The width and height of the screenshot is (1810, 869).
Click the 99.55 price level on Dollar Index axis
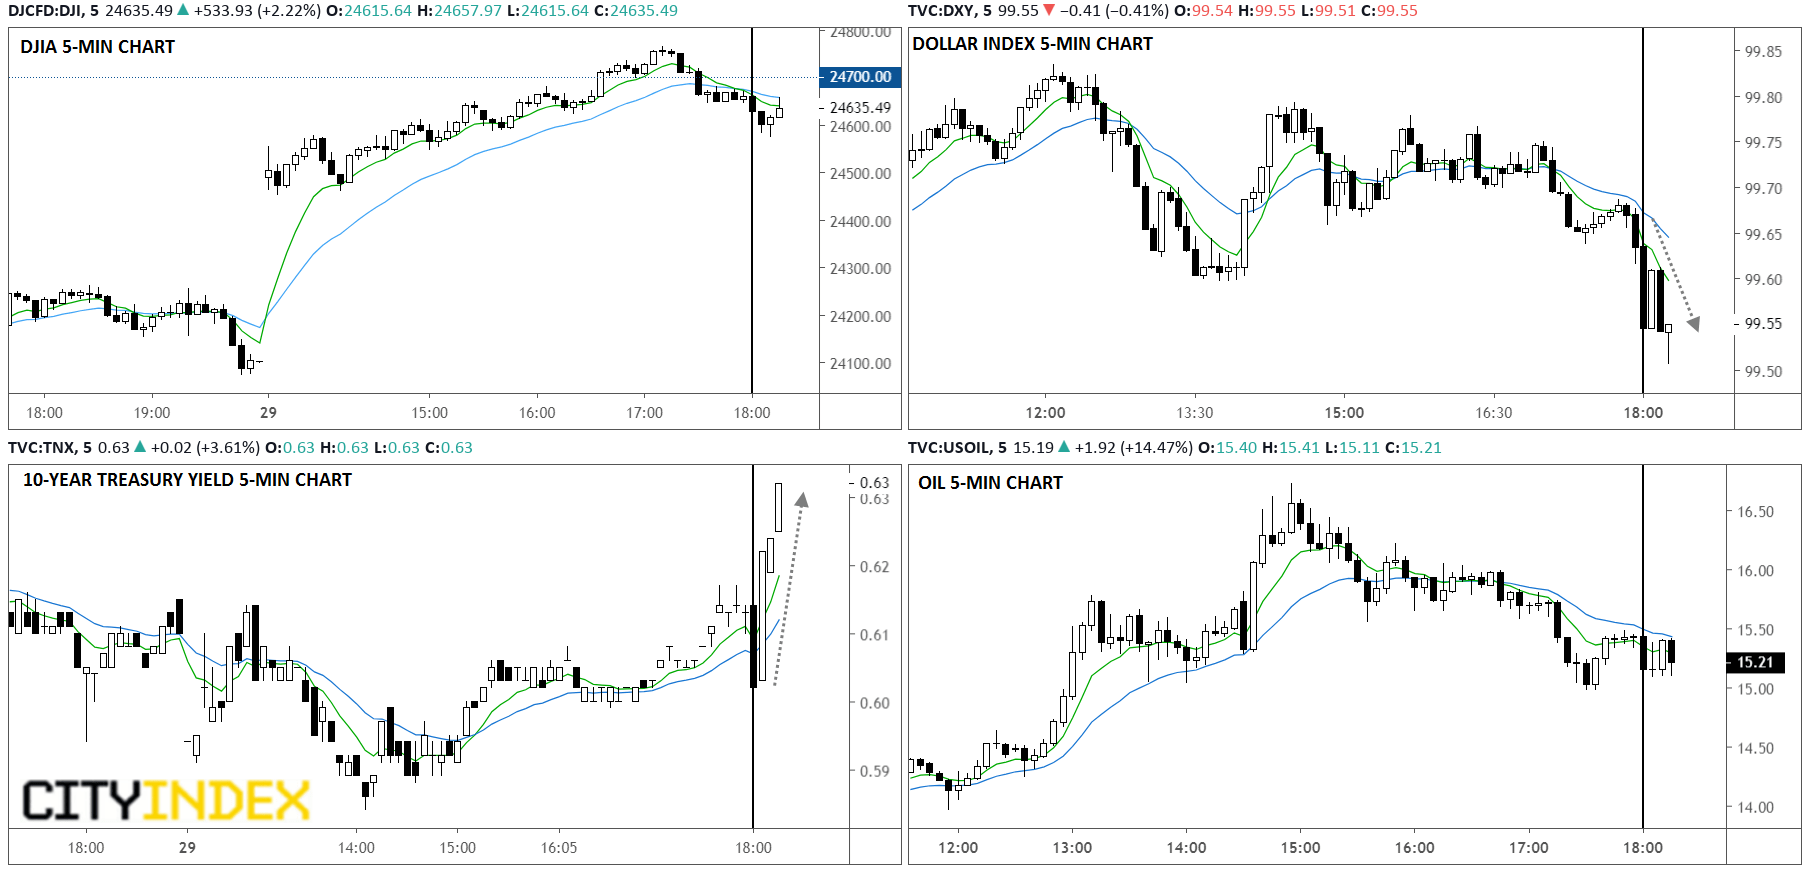[x=1763, y=324]
